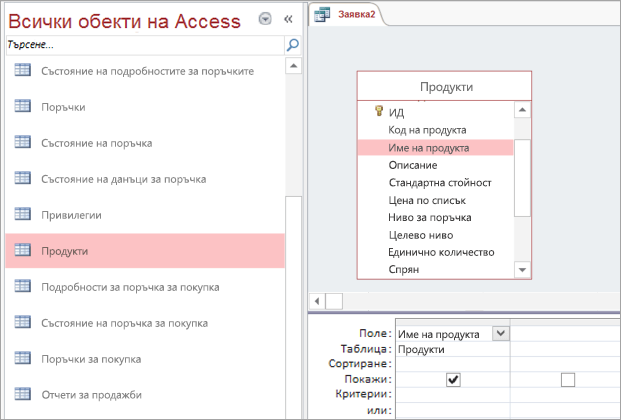Click table icon beside Поръчки

click(23, 106)
